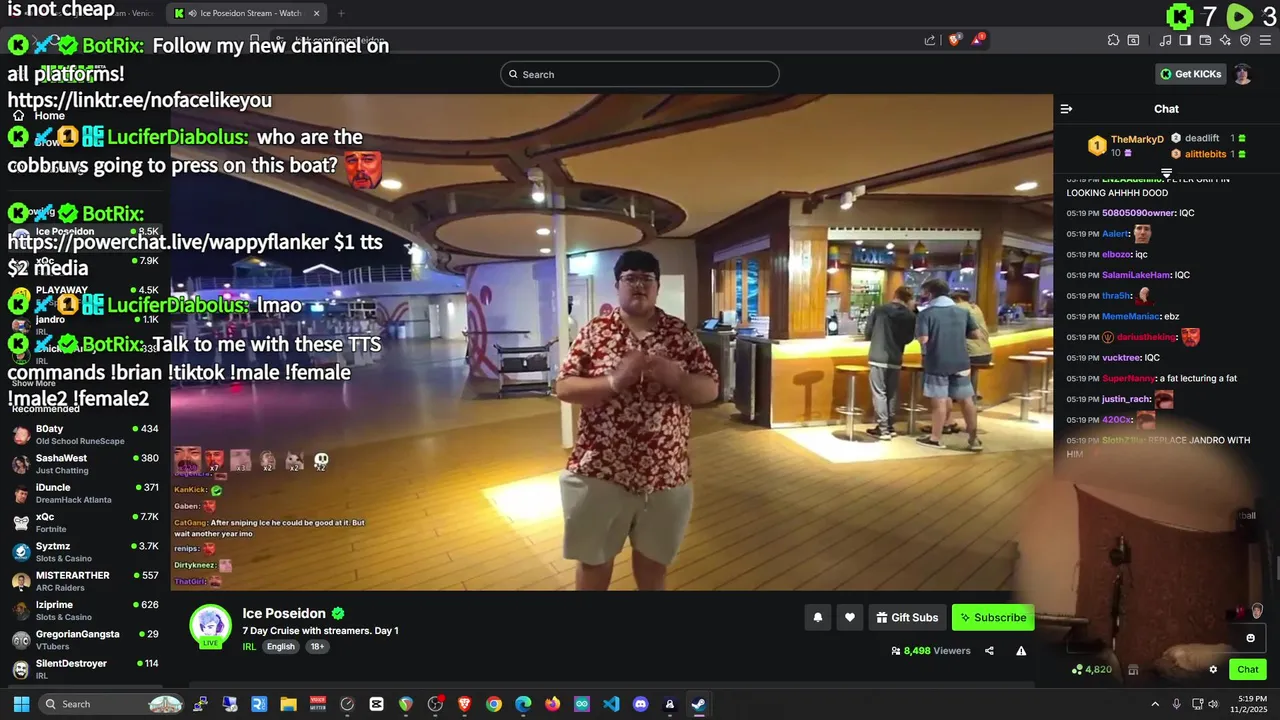Click the Ice Poseidon channel name
1280x720 pixels.
pos(284,613)
